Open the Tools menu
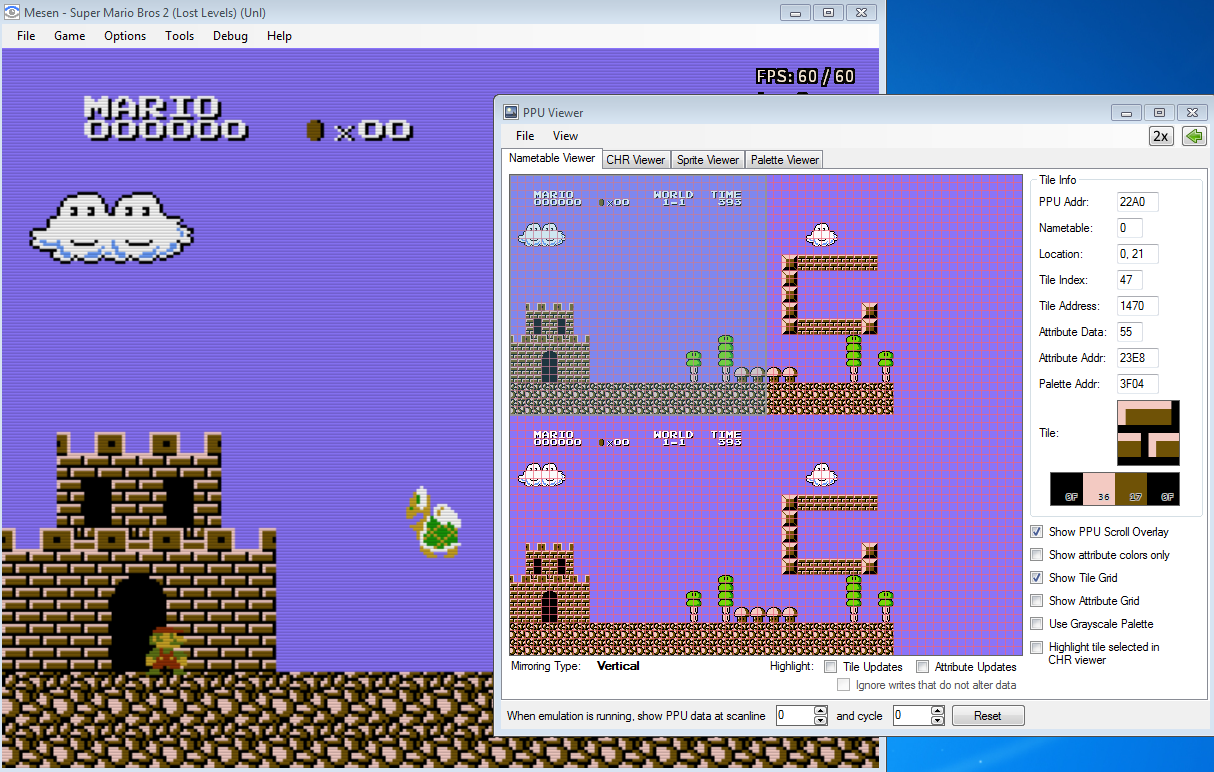This screenshot has width=1214, height=772. tap(180, 36)
